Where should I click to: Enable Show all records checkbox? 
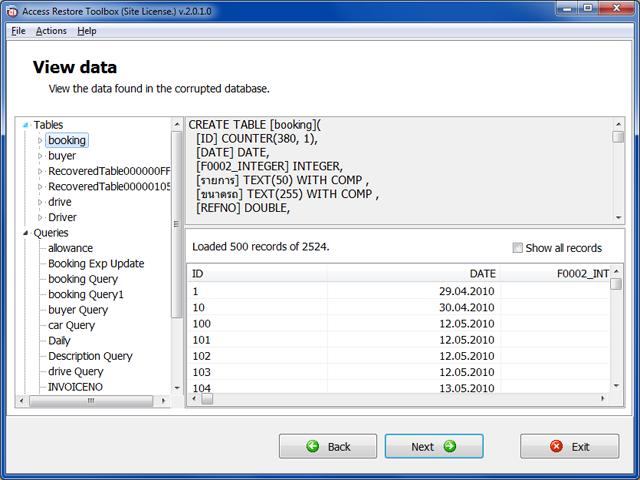[x=517, y=248]
